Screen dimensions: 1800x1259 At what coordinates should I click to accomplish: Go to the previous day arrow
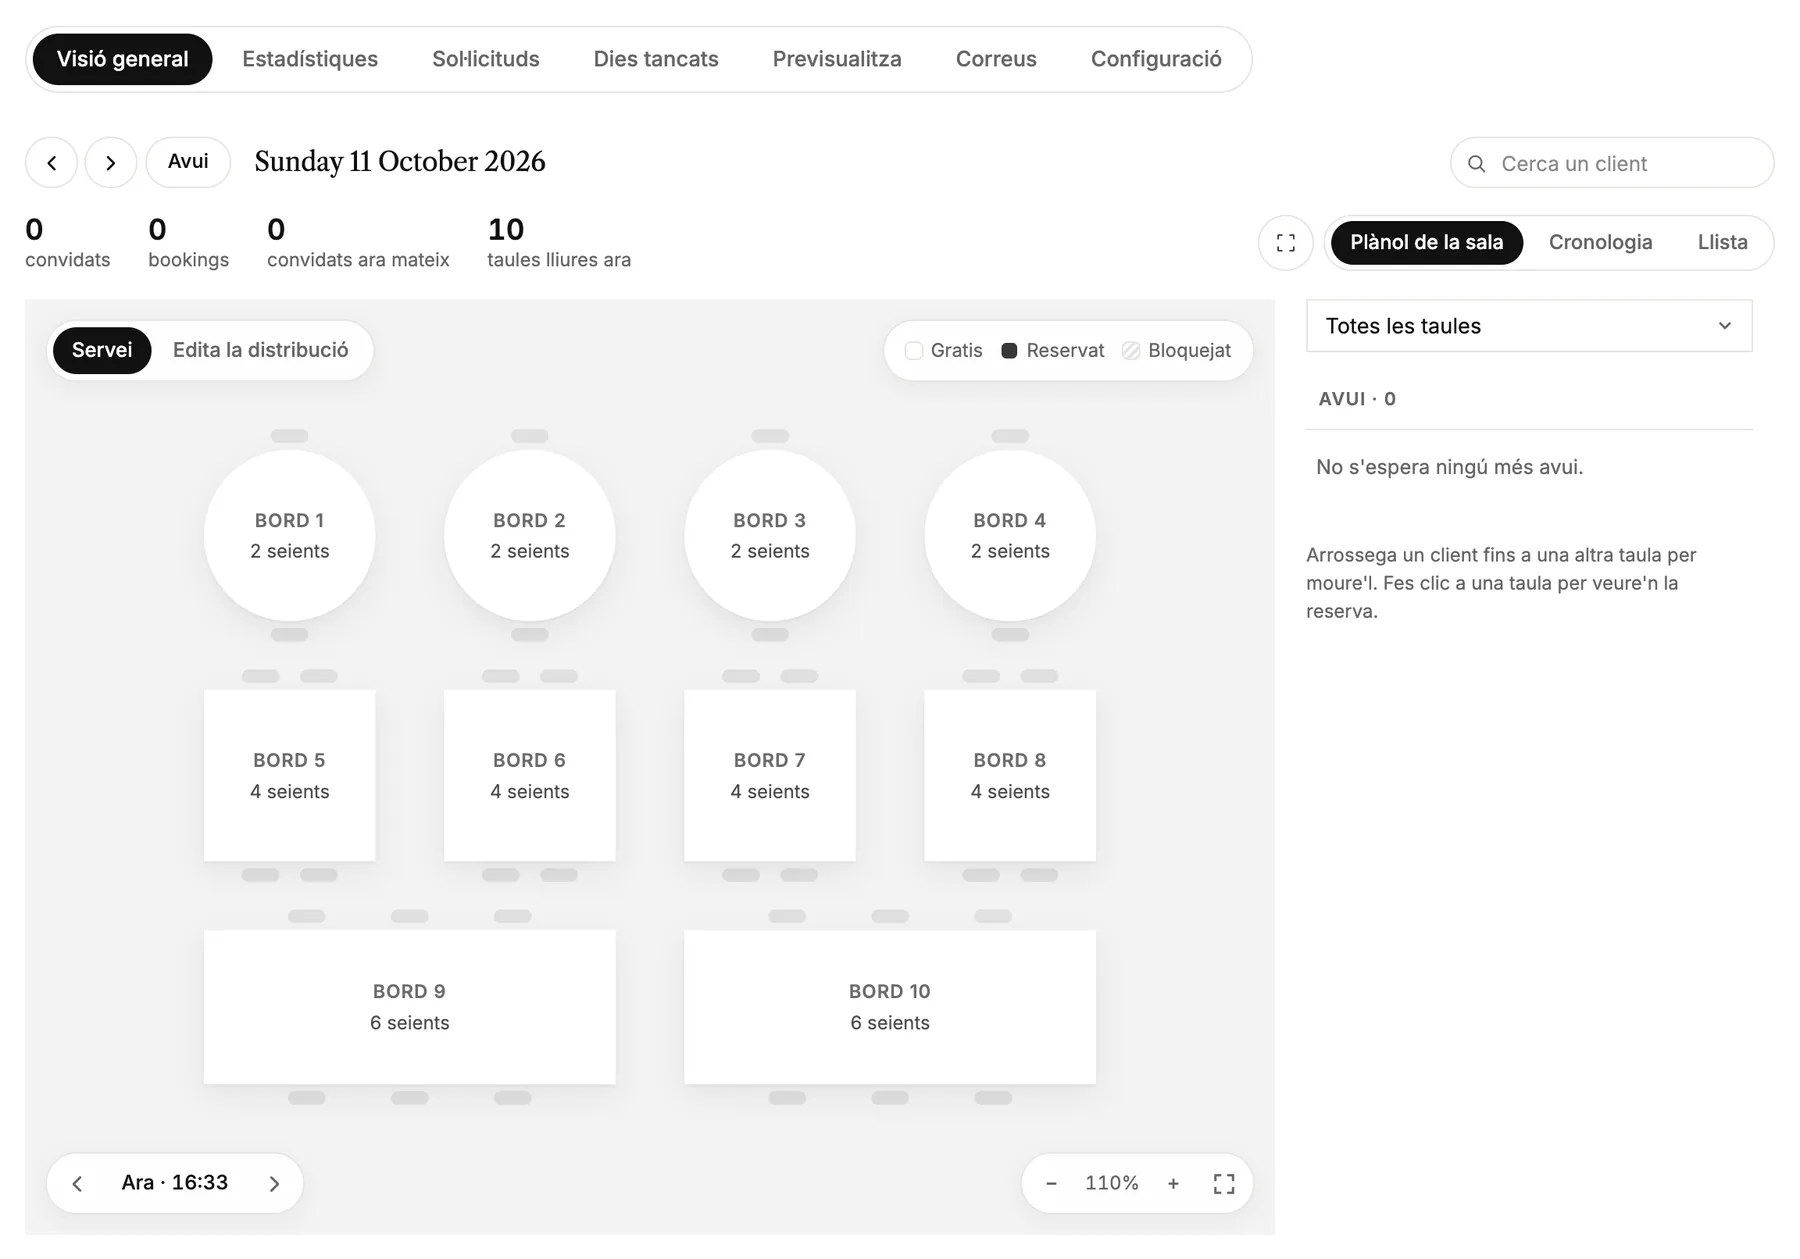(x=51, y=163)
